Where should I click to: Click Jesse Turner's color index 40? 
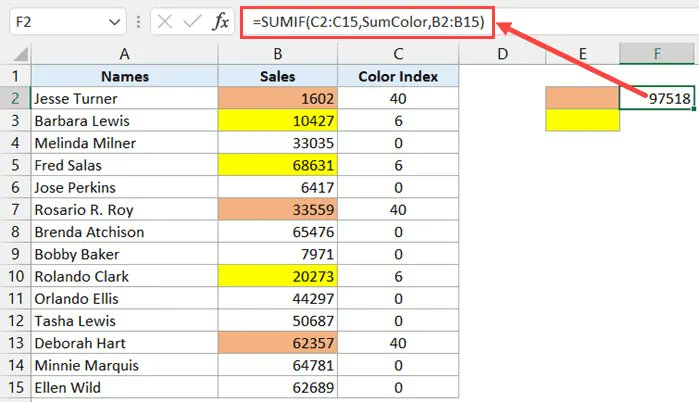[x=398, y=98]
